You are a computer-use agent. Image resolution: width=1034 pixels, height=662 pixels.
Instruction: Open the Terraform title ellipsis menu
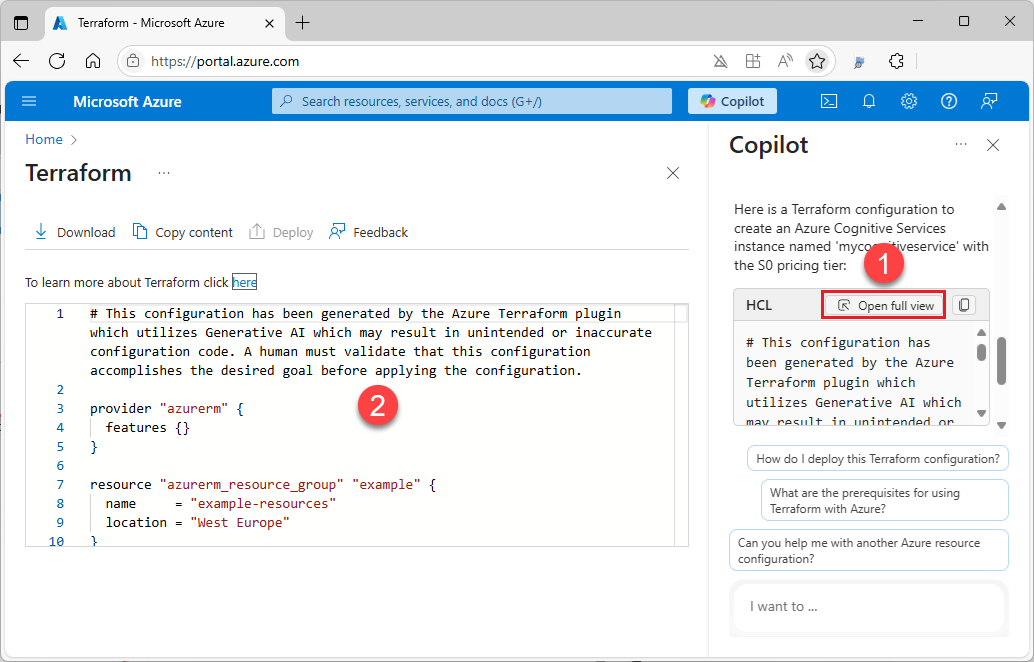164,173
